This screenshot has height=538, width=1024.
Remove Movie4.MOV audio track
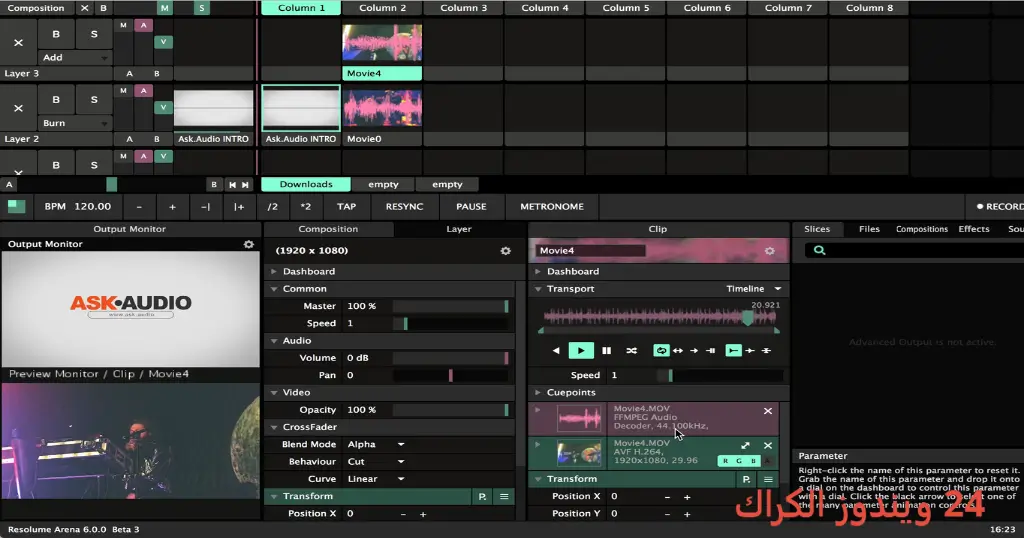tap(768, 411)
